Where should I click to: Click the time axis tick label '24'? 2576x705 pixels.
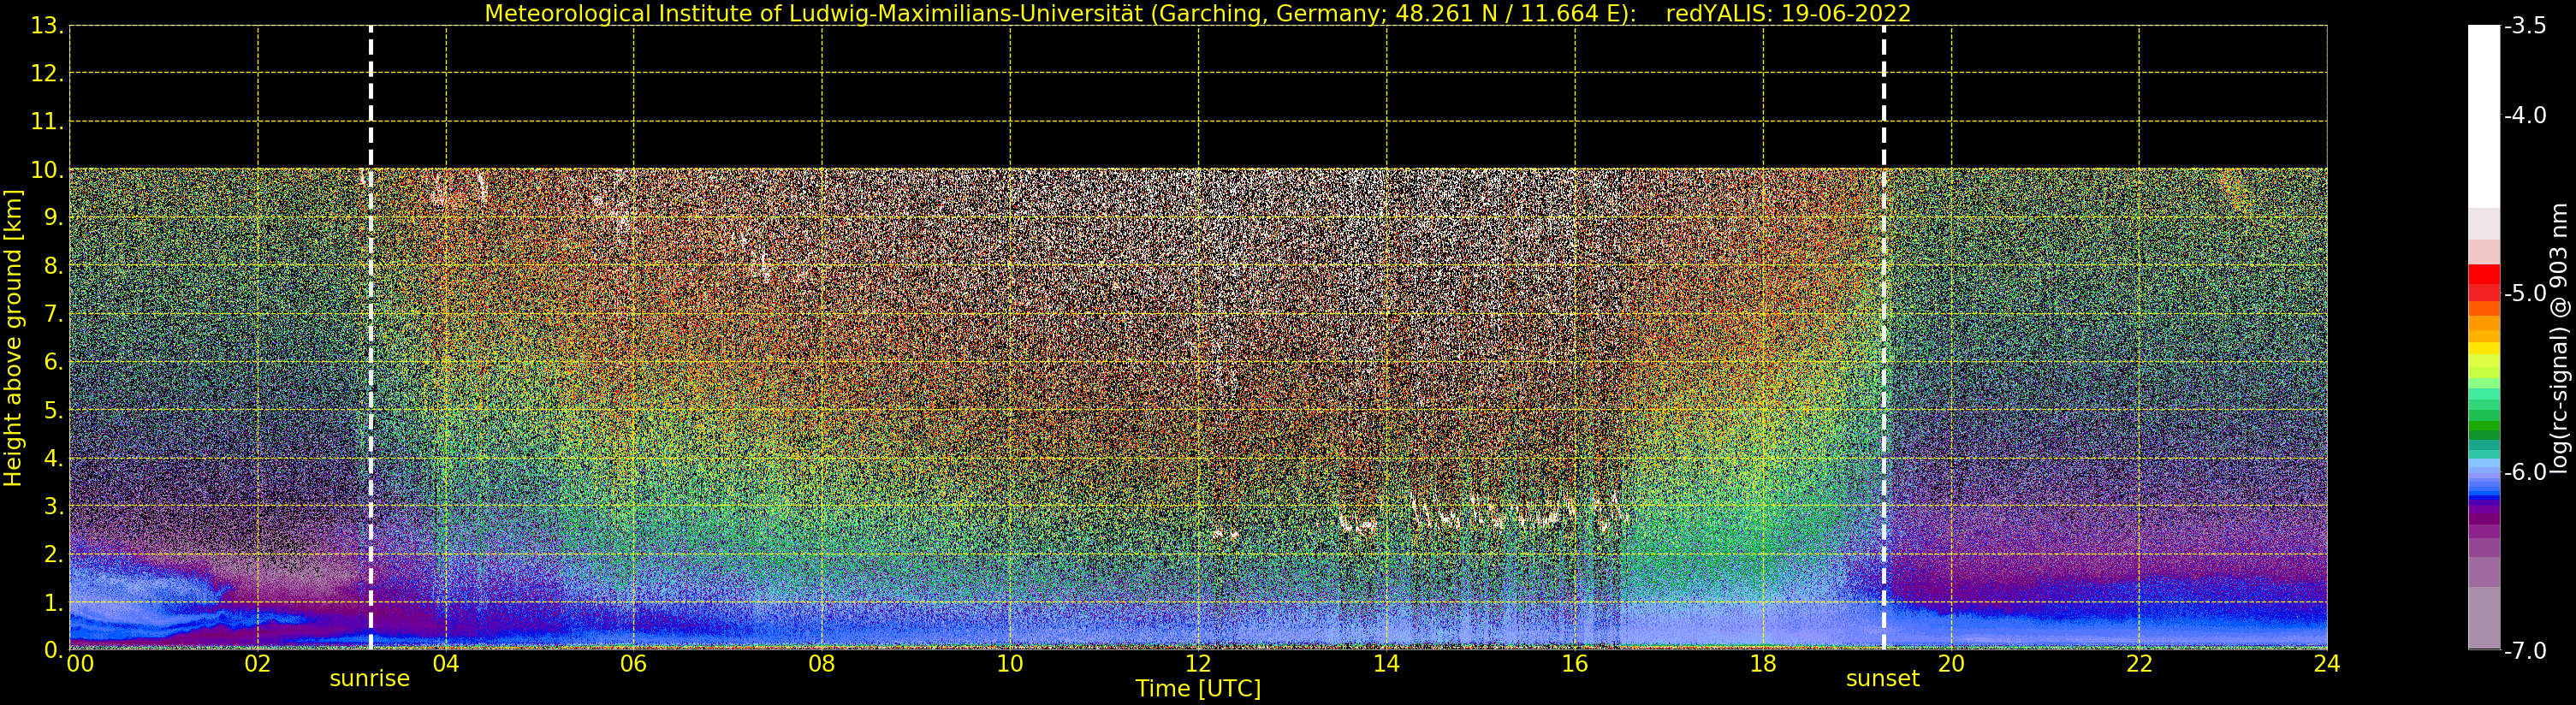2326,664
